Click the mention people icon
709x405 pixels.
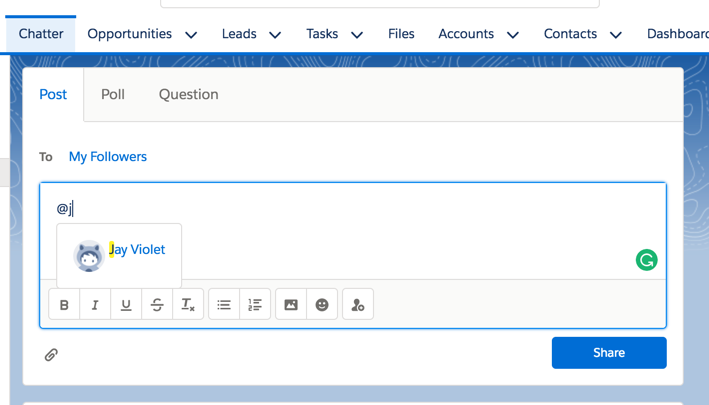point(358,305)
